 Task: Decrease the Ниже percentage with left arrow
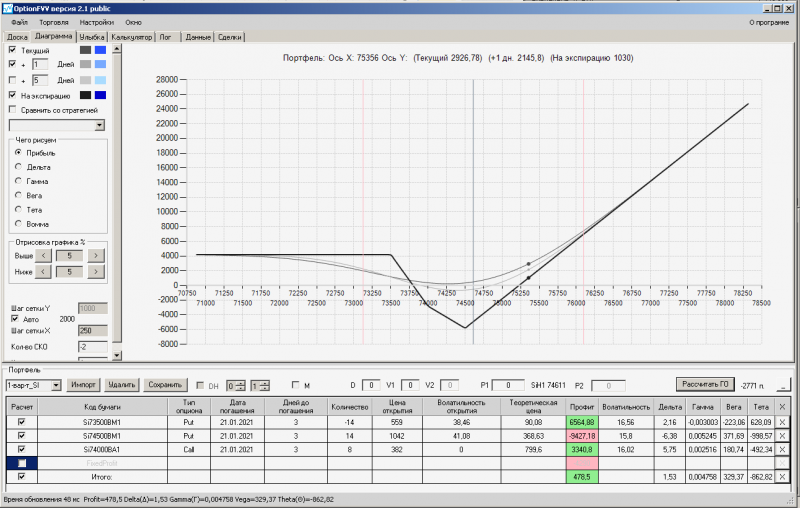[x=43, y=272]
